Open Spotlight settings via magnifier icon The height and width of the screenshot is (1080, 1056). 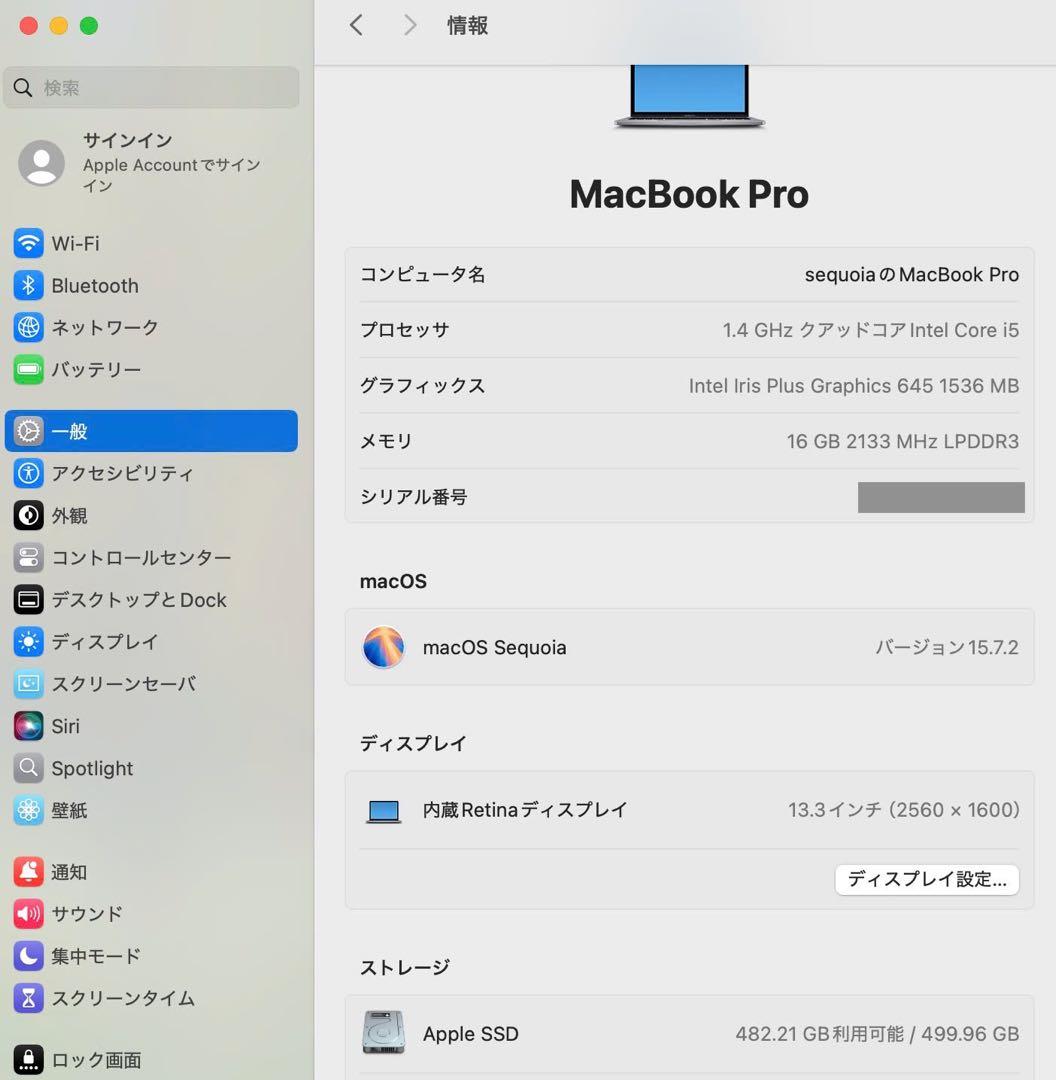pos(28,768)
